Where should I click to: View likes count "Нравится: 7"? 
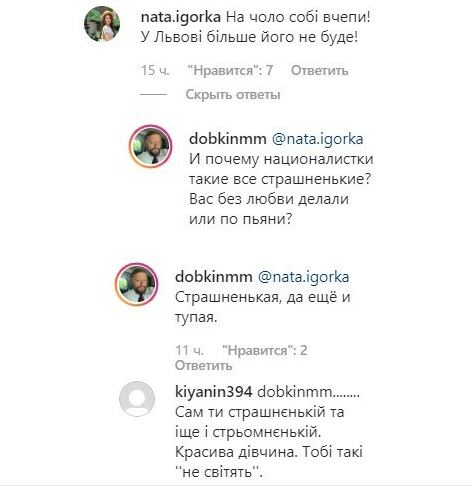point(230,70)
